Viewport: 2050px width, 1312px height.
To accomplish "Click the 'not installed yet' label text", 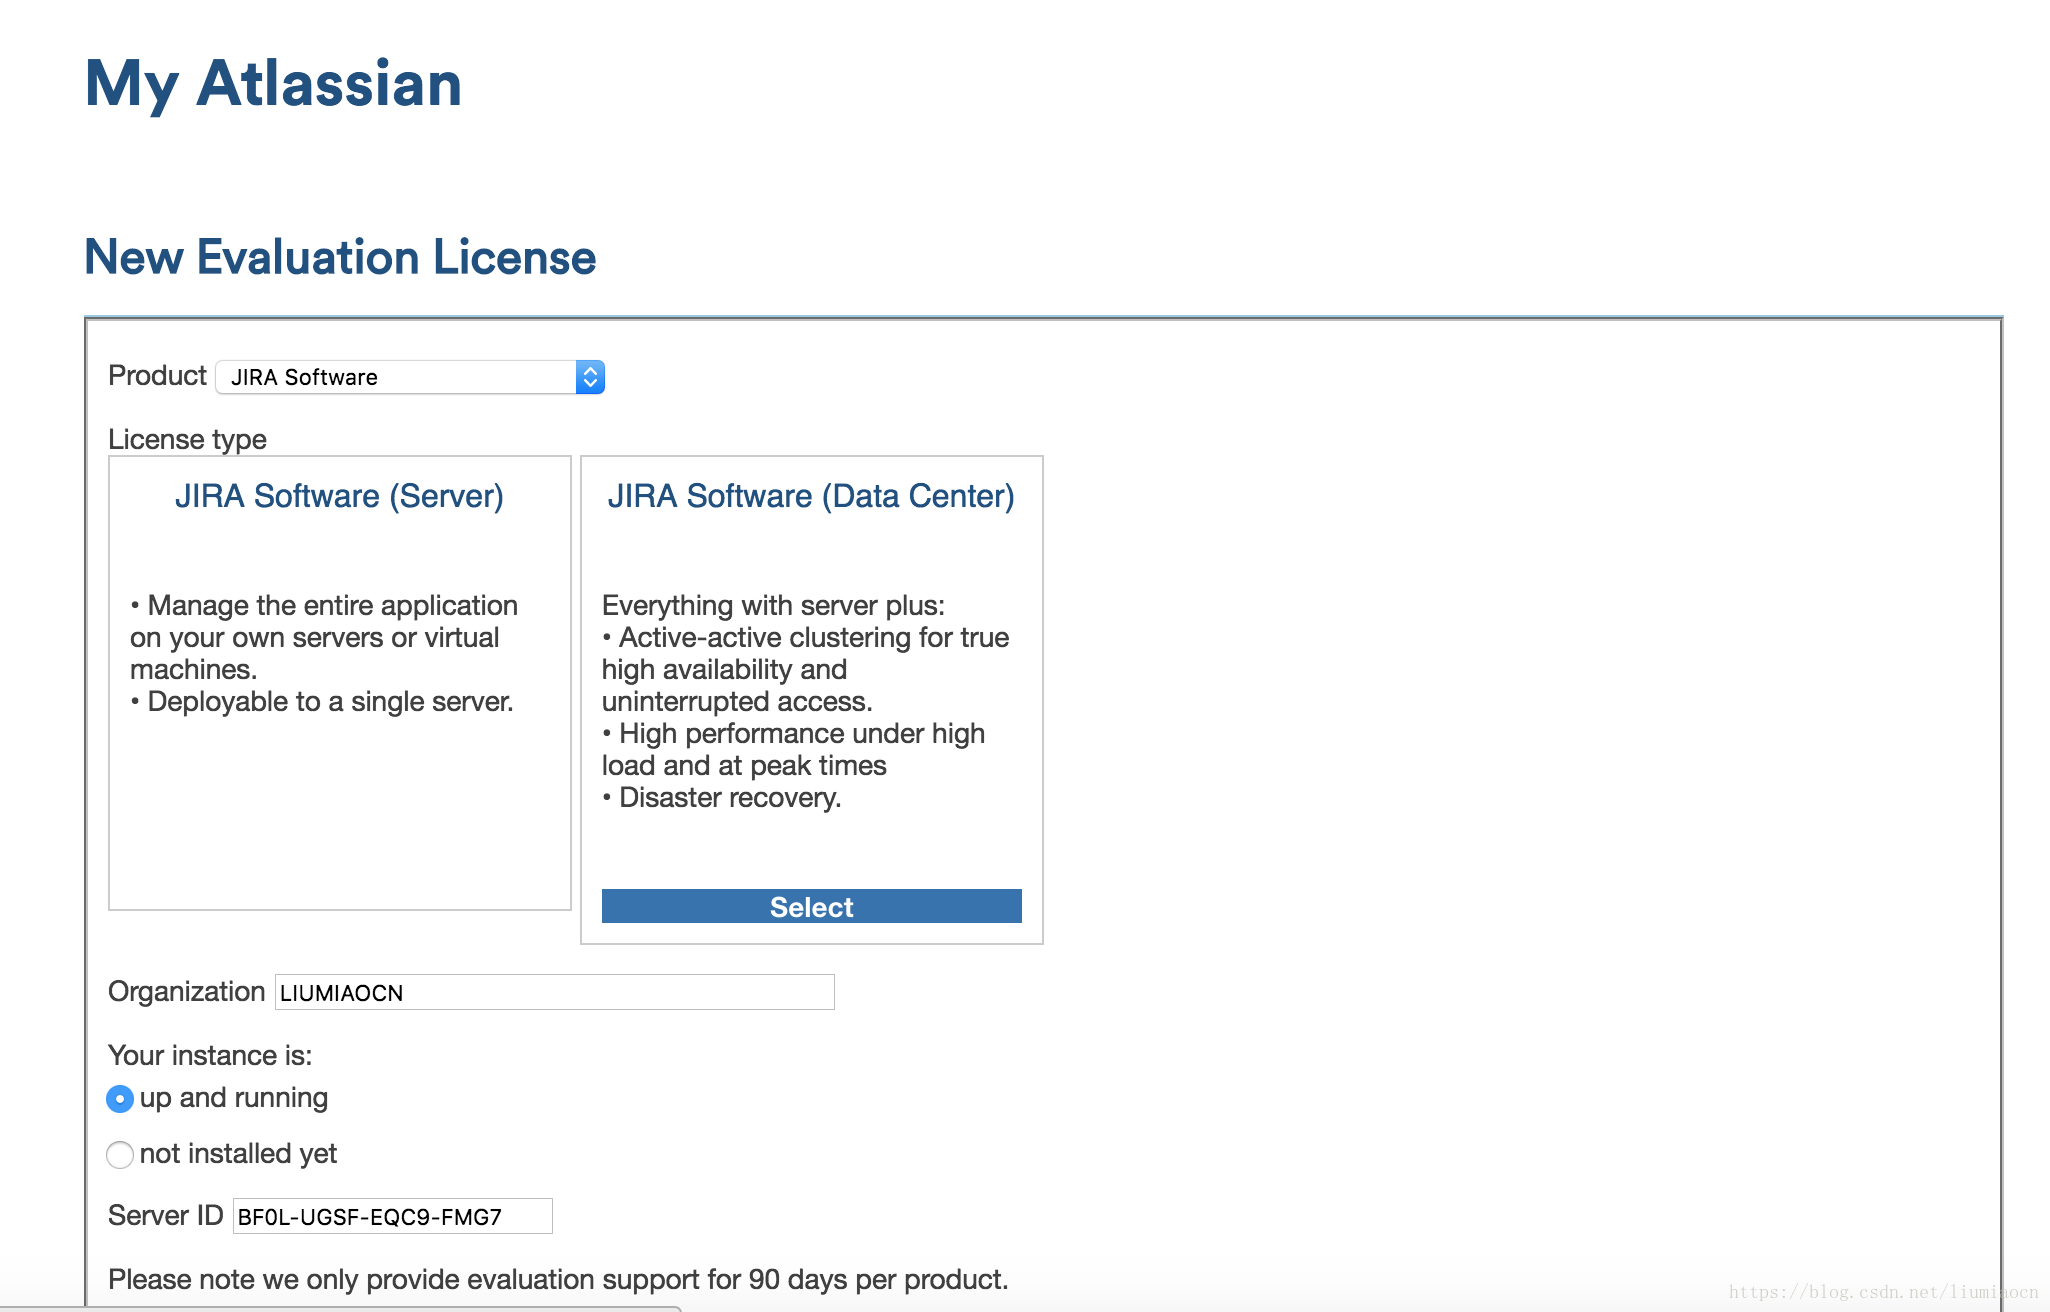I will [238, 1154].
